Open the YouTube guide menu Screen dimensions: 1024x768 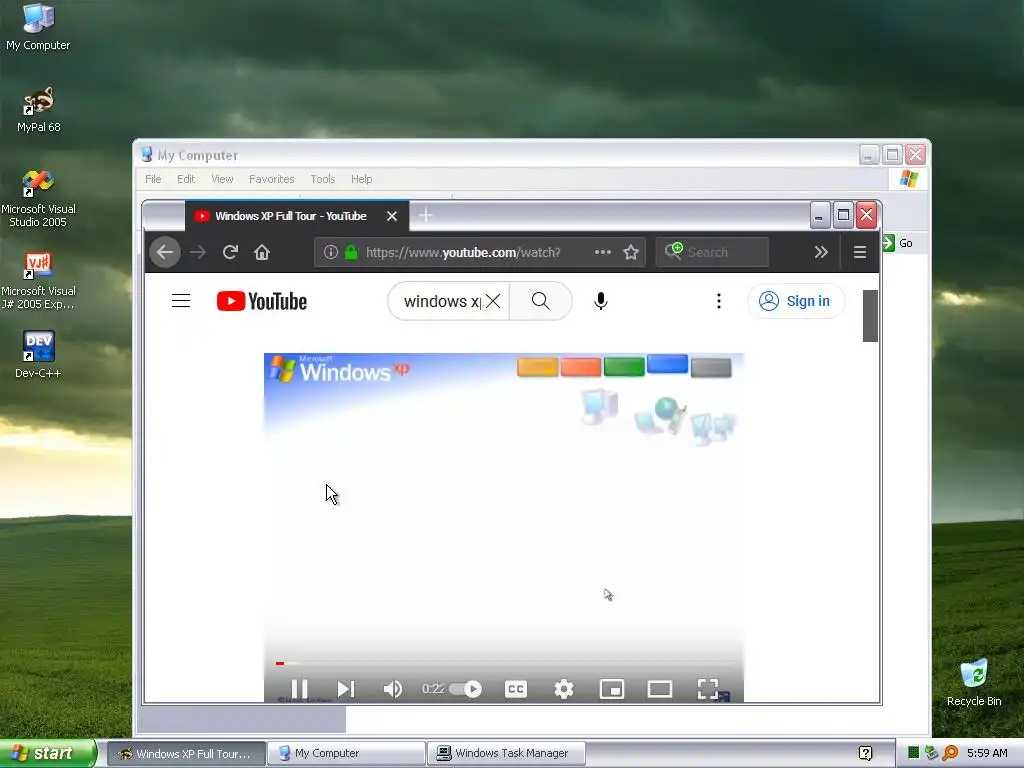tap(181, 301)
